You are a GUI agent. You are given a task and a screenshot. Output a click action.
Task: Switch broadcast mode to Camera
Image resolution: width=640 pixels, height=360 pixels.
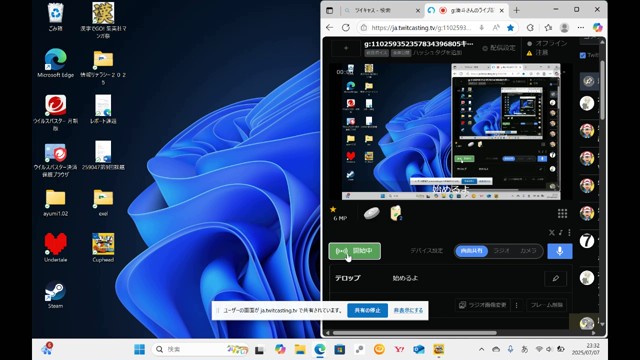point(528,251)
